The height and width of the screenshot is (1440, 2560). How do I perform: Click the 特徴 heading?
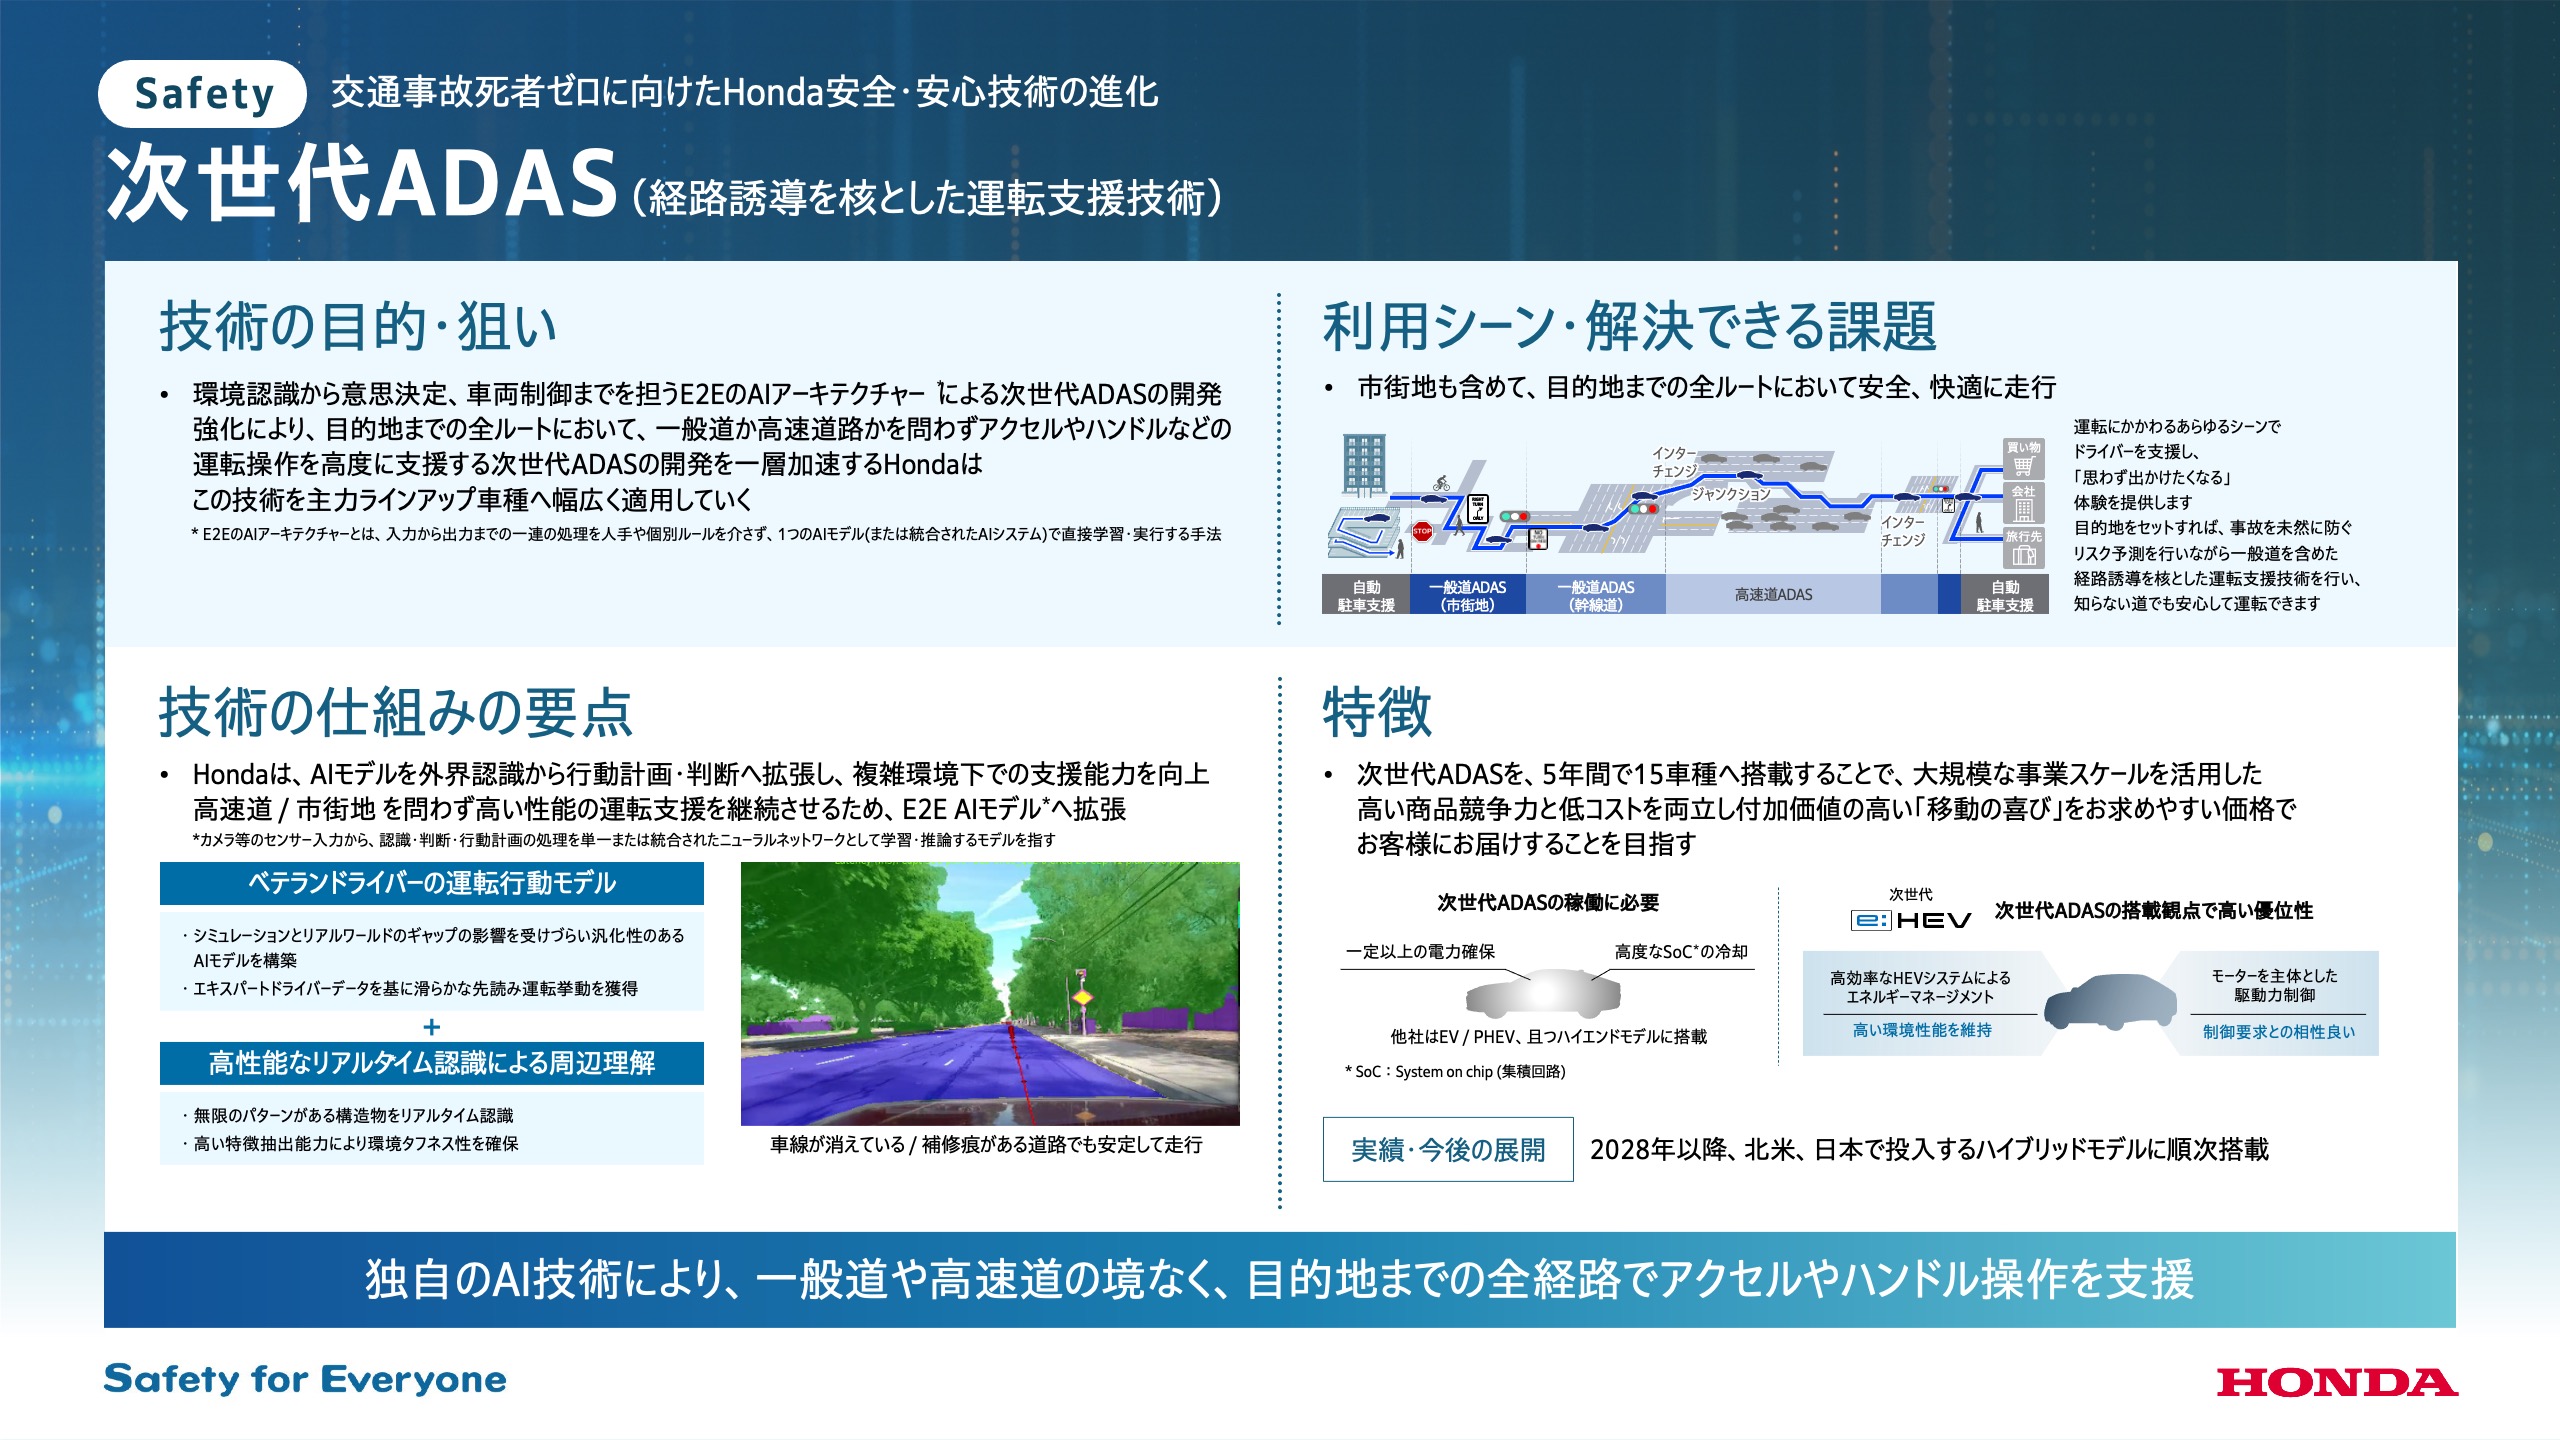pyautogui.click(x=1377, y=712)
